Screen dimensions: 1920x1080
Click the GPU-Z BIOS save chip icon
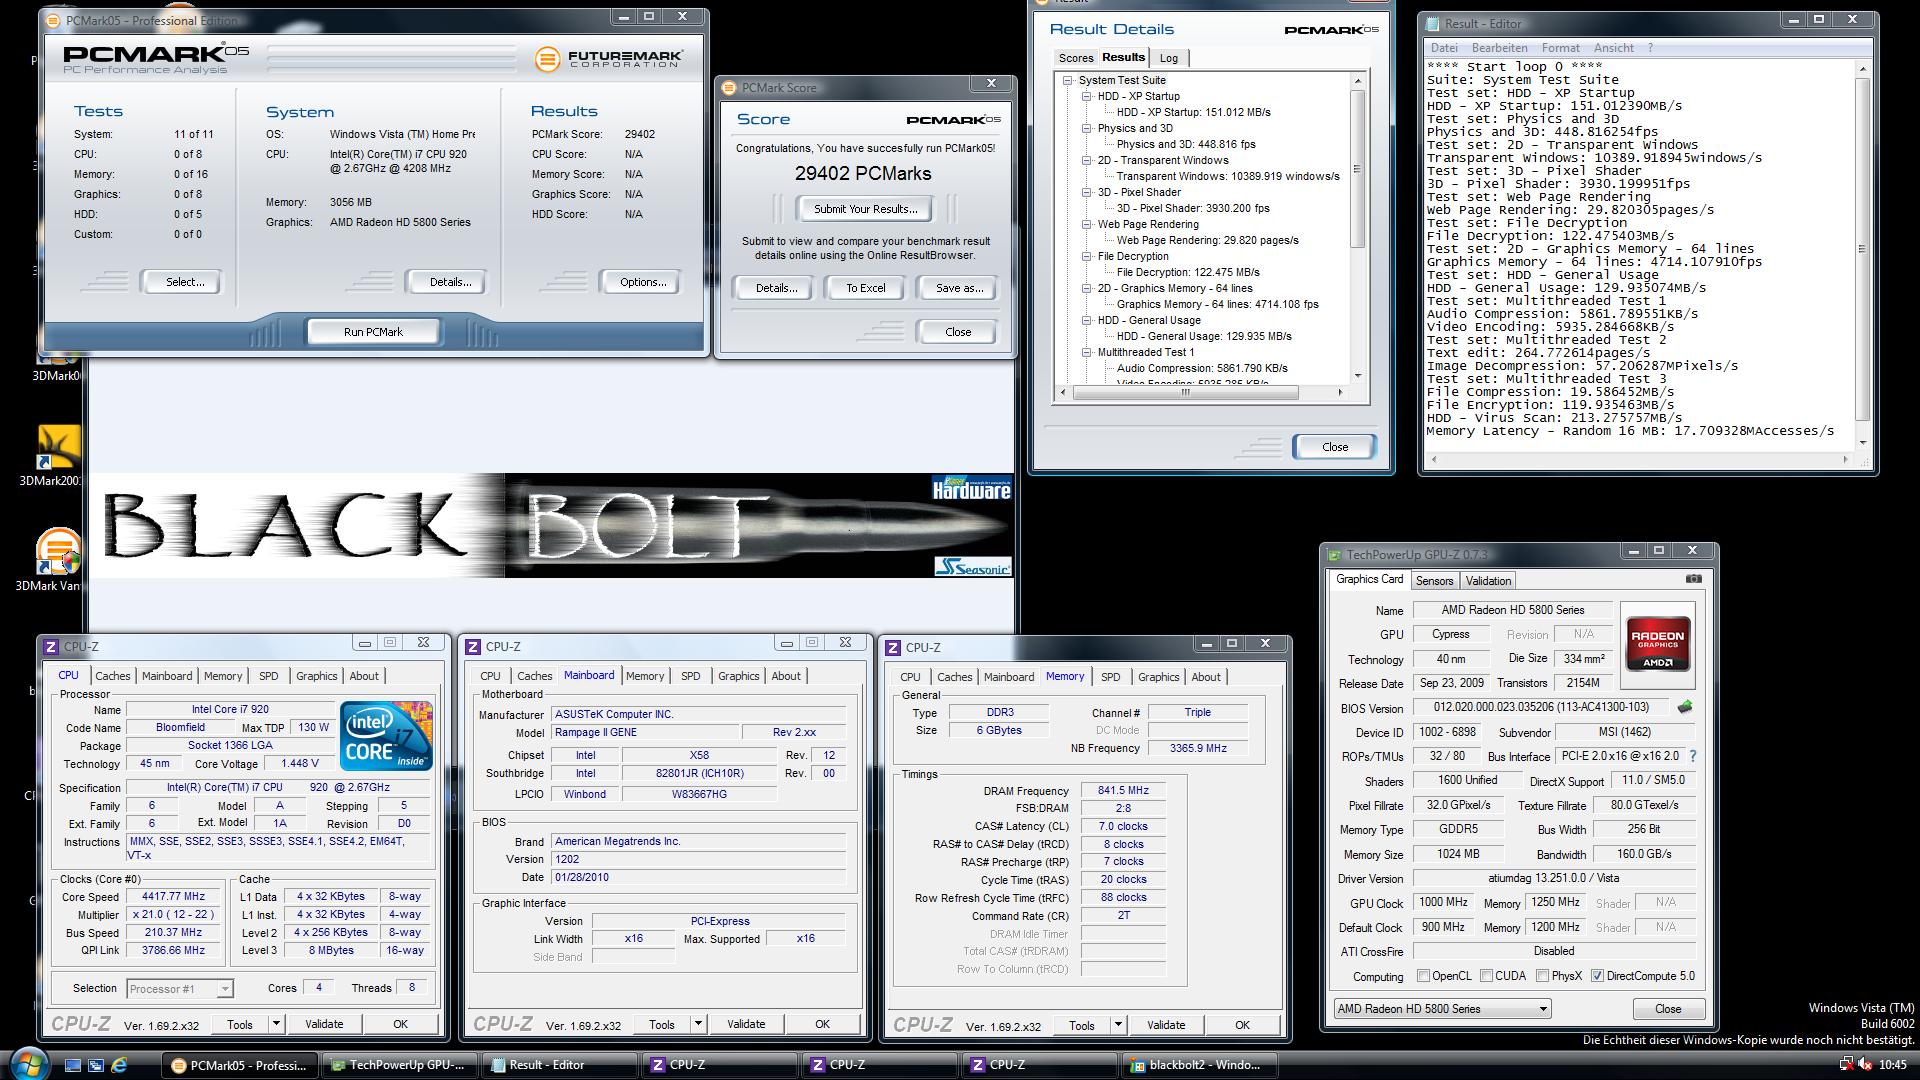point(1685,708)
